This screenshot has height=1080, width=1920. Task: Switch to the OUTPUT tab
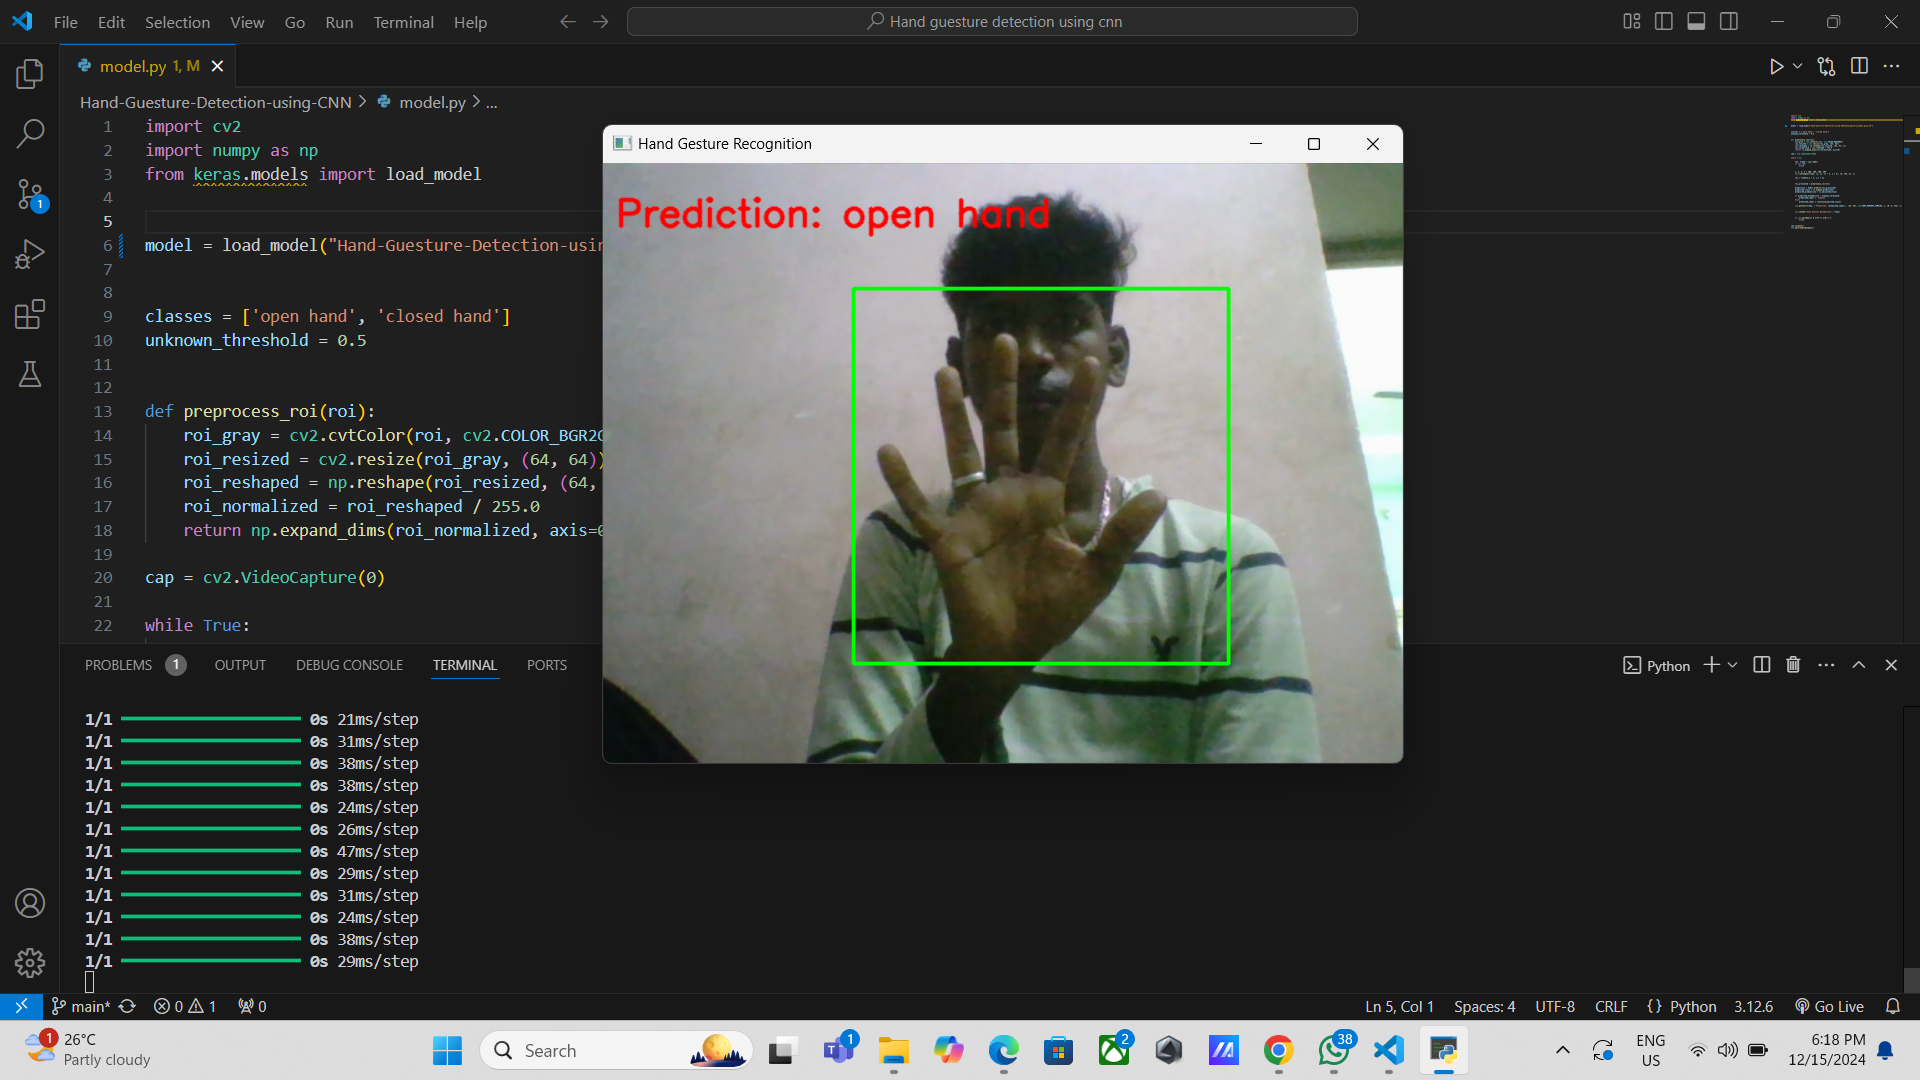(240, 664)
